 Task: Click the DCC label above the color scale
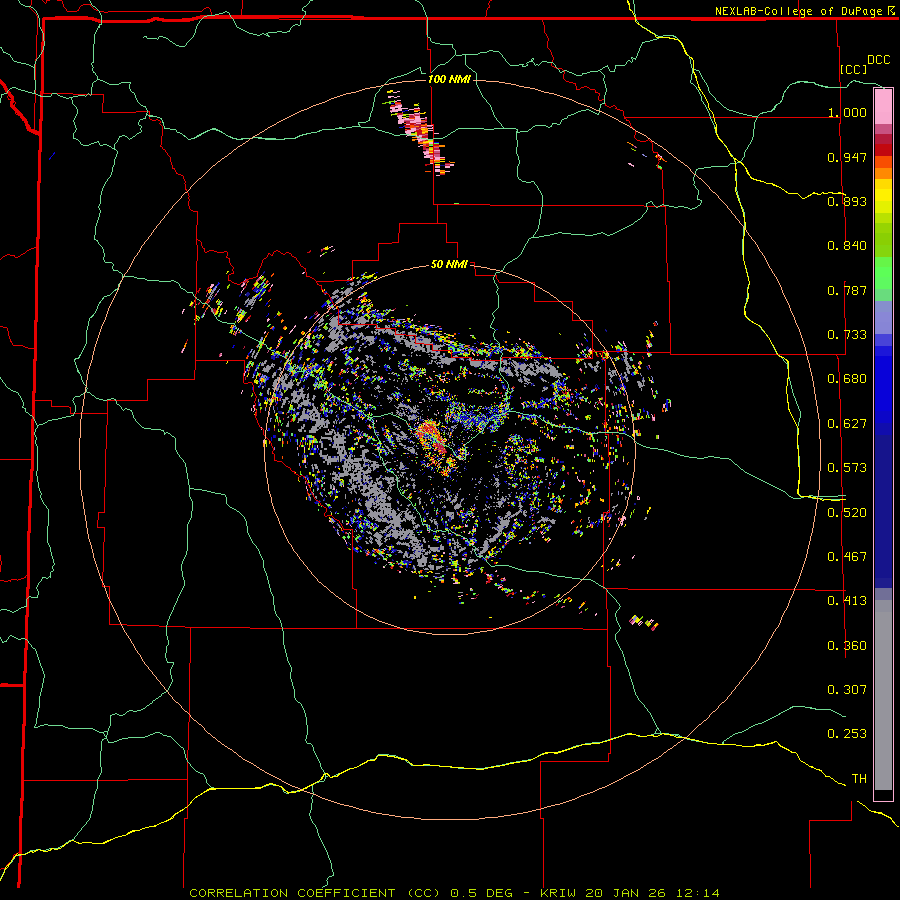tap(878, 60)
